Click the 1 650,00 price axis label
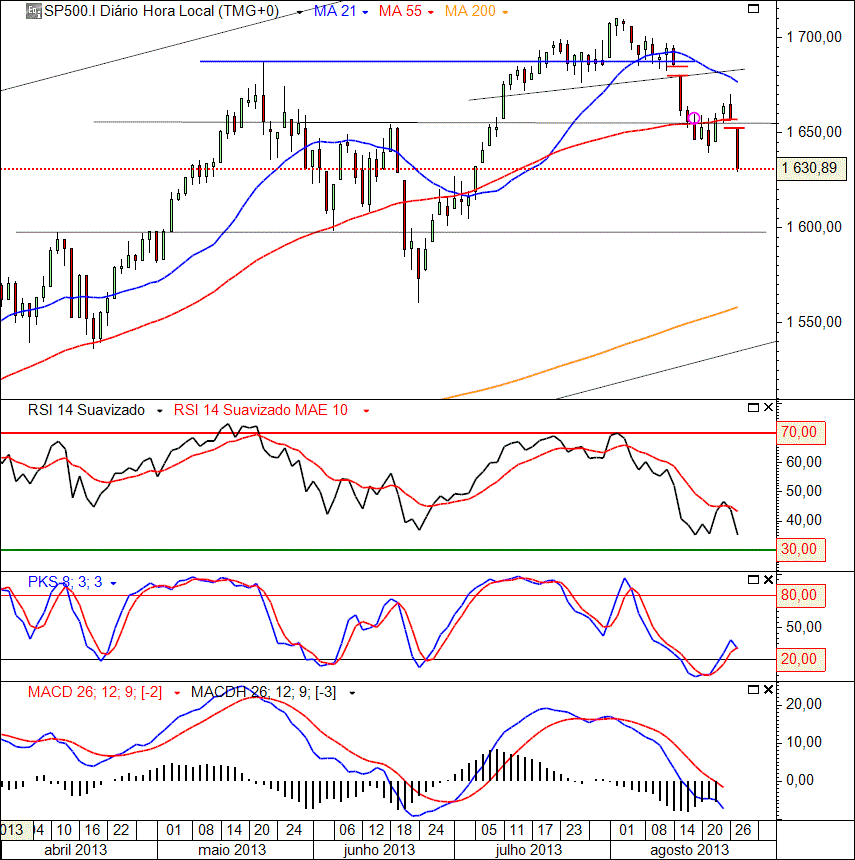 point(814,132)
